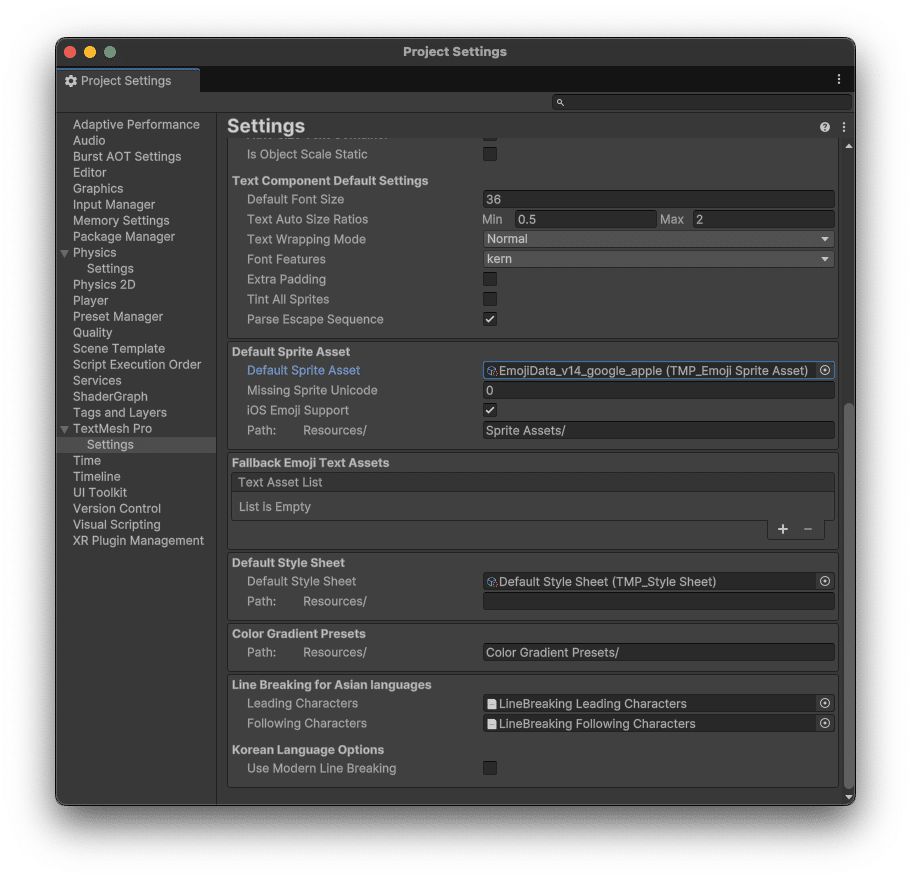Open object picker for Default Sprite Asset
Image resolution: width=911 pixels, height=879 pixels.
tap(824, 370)
